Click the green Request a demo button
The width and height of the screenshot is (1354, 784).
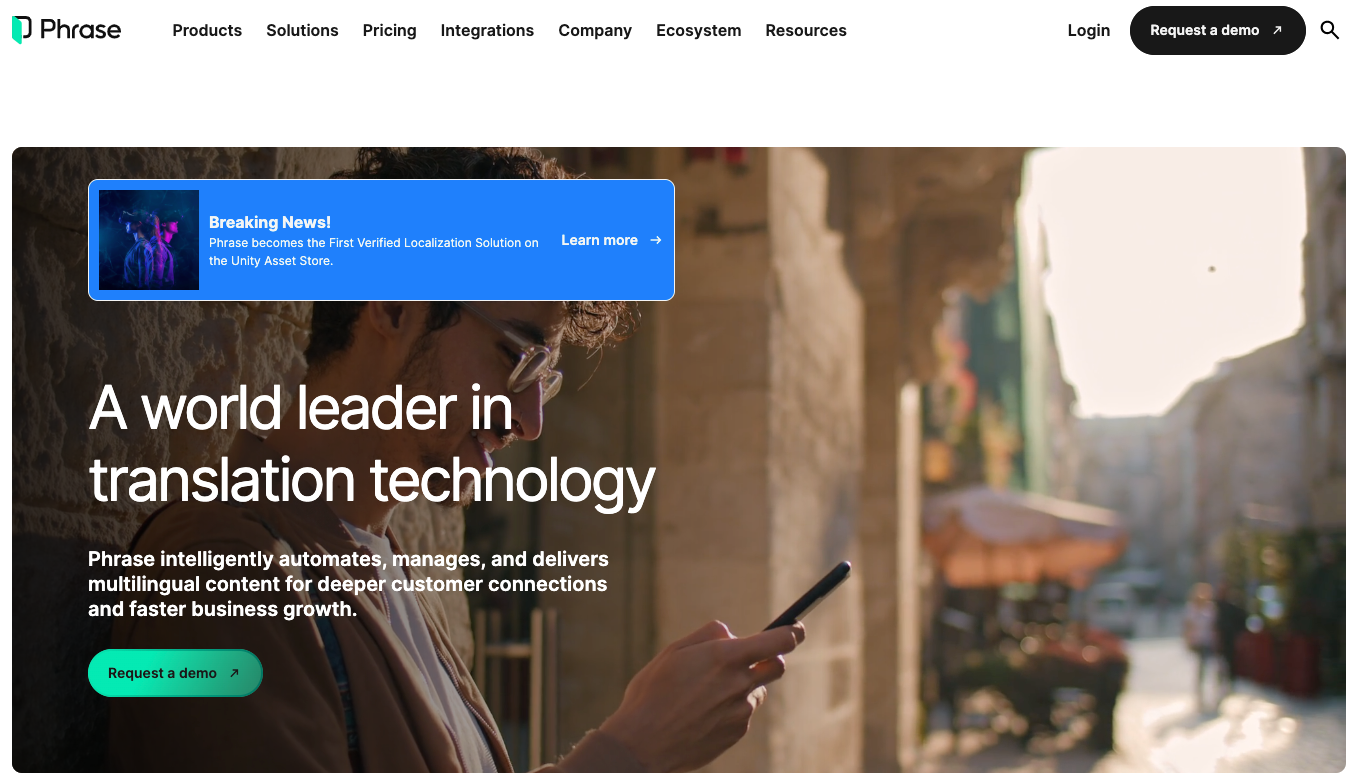[175, 673]
